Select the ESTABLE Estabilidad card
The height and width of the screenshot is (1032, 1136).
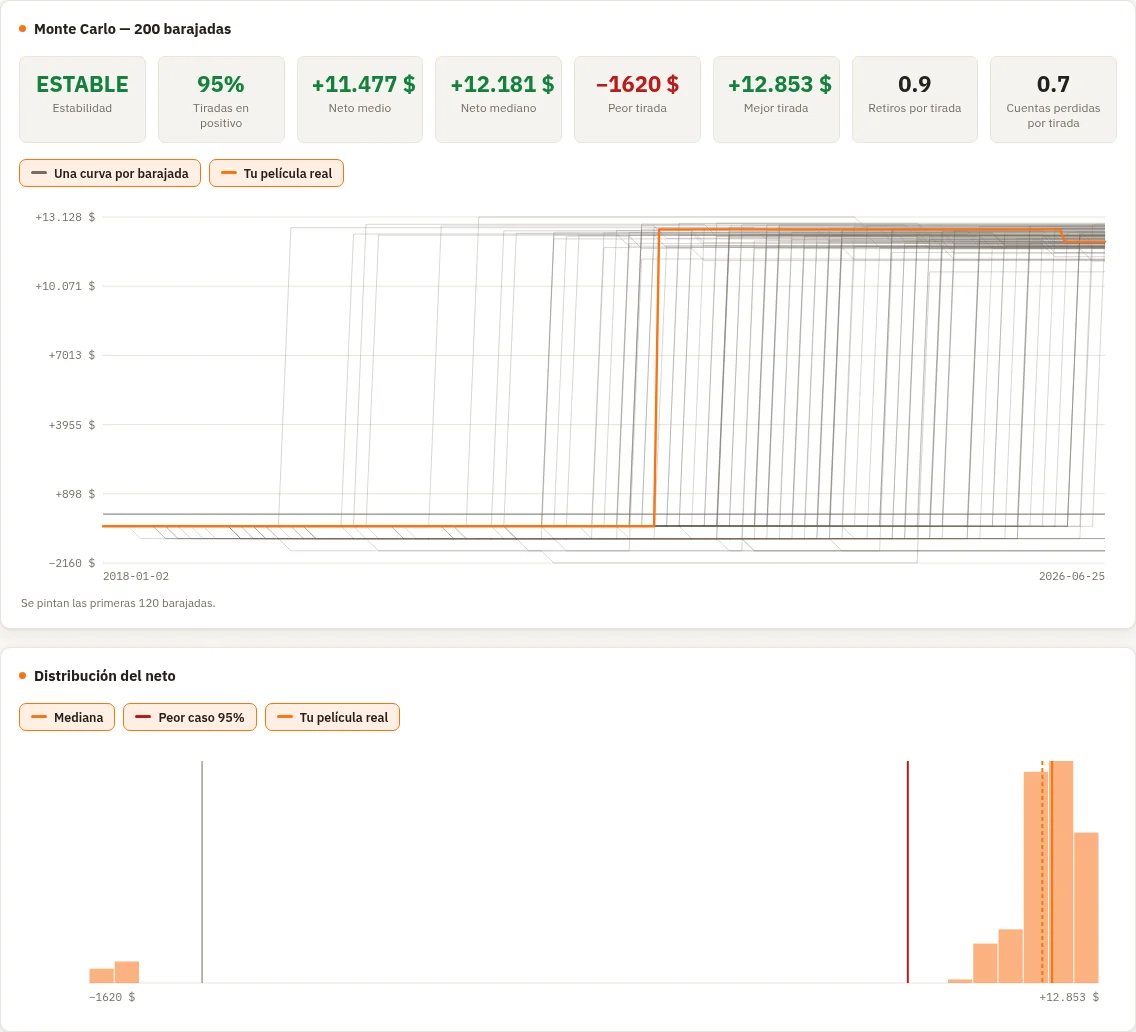coord(83,99)
